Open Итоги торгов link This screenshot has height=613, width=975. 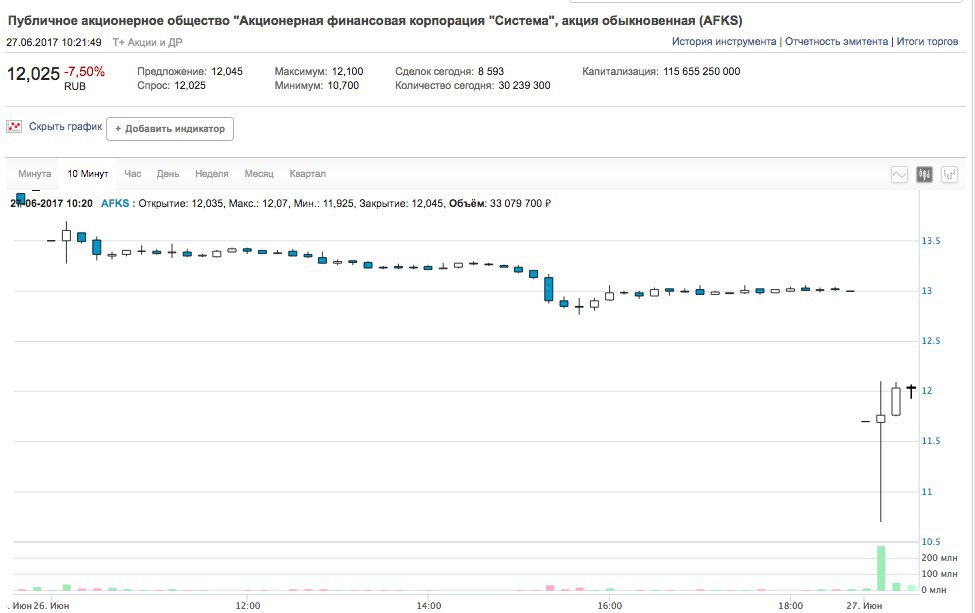click(927, 42)
